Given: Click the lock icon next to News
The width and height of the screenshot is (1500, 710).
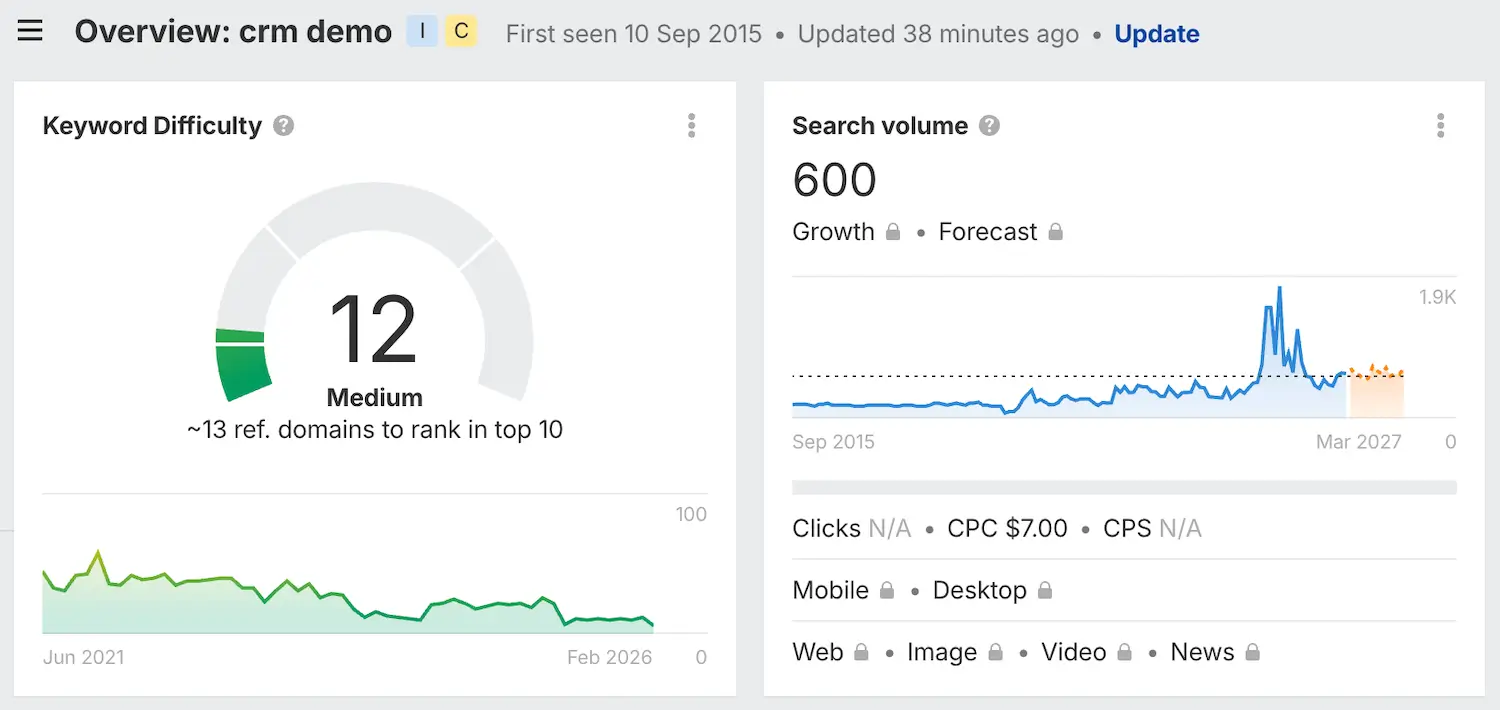Looking at the screenshot, I should (x=1252, y=653).
